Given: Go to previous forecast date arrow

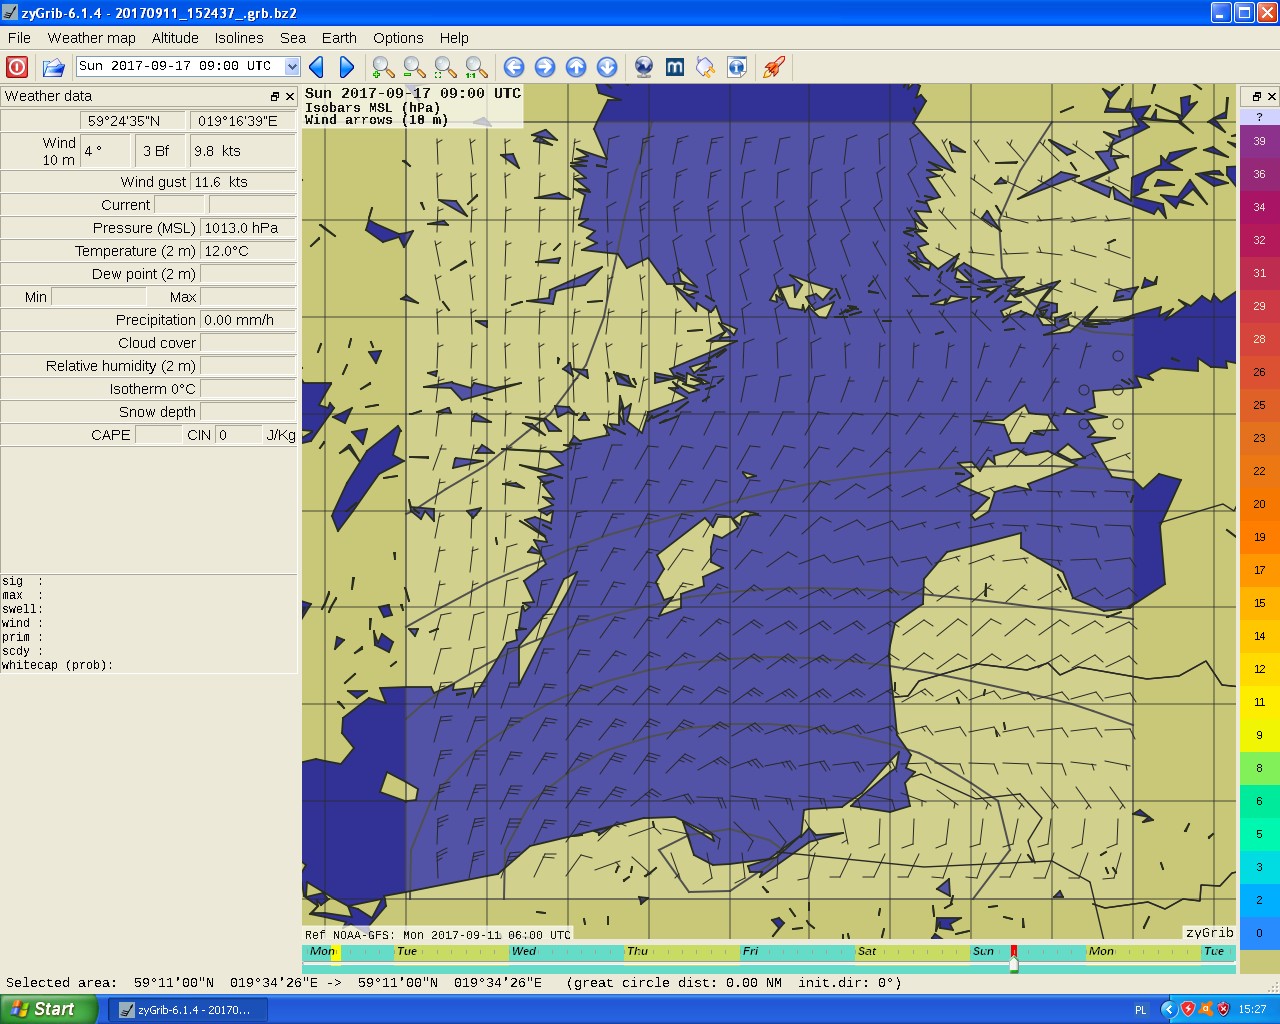Looking at the screenshot, I should coord(317,67).
